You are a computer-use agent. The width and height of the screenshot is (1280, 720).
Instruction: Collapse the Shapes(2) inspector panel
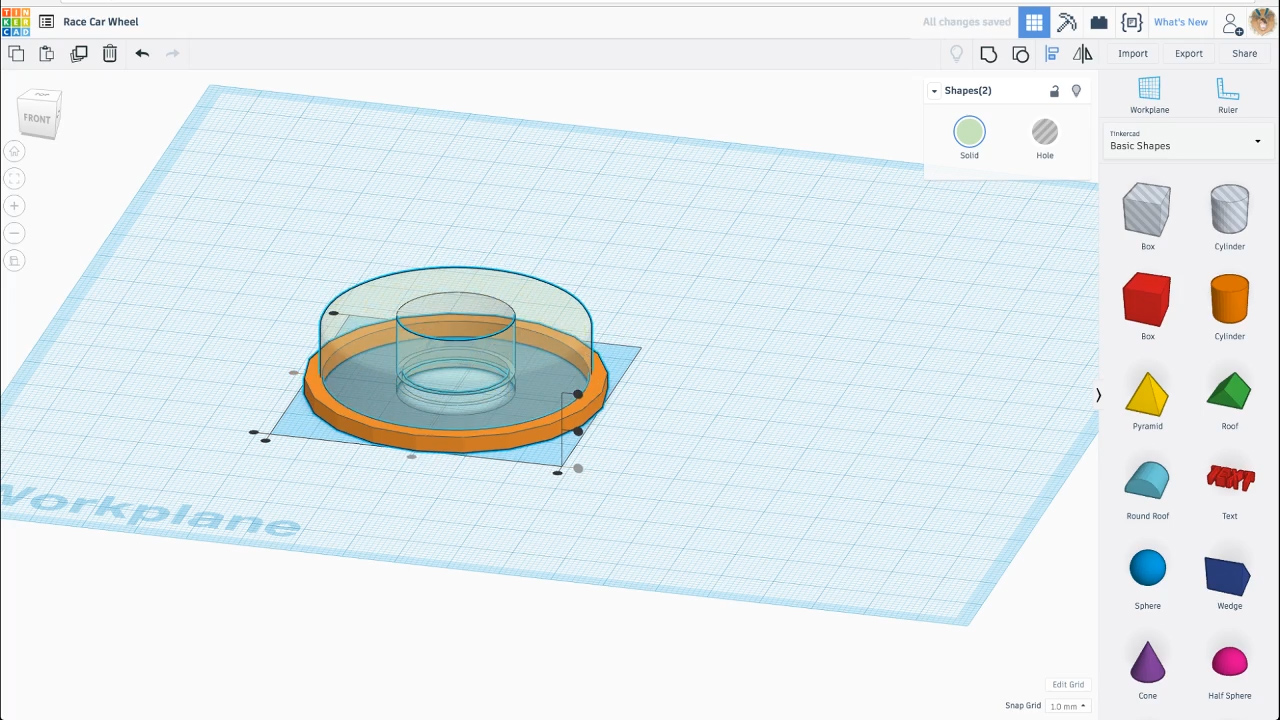[x=935, y=91]
